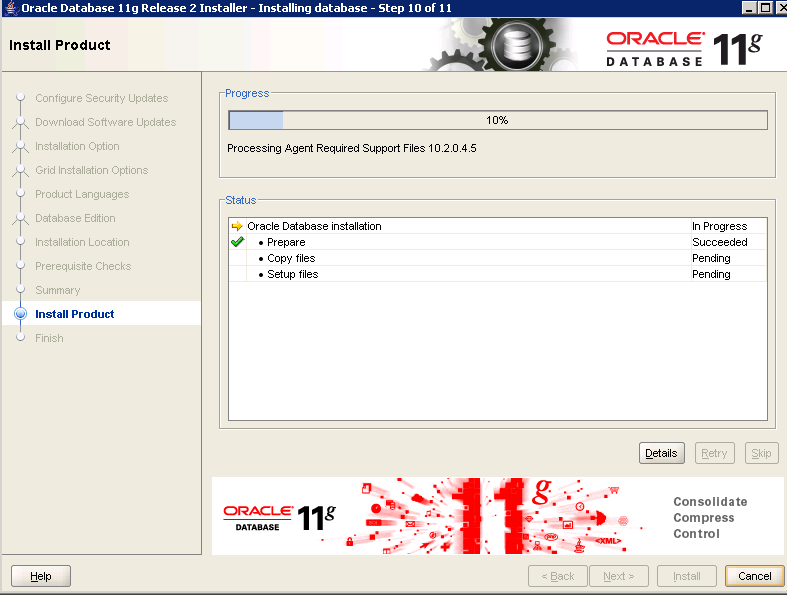Select the Installation Location step
Screen dimensions: 787x595
pos(82,242)
